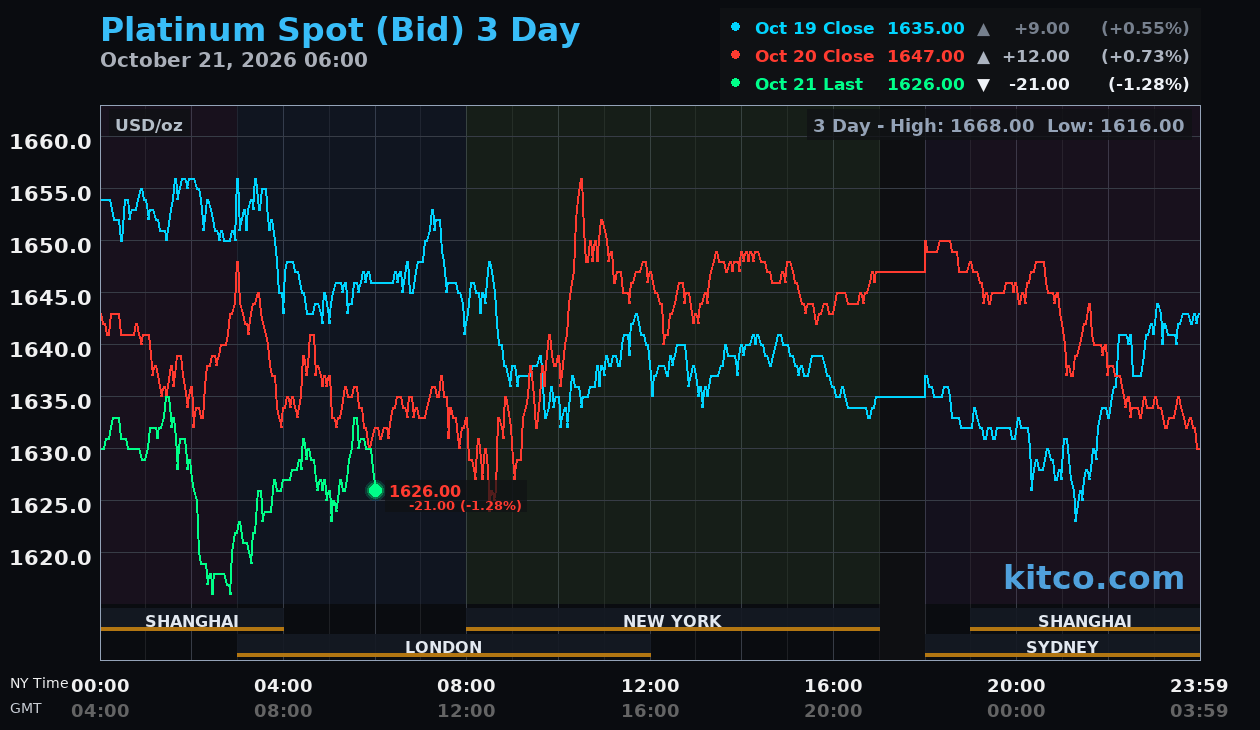This screenshot has height=730, width=1260.
Task: Click the date October 21, 2026 06:00
Action: pyautogui.click(x=234, y=60)
